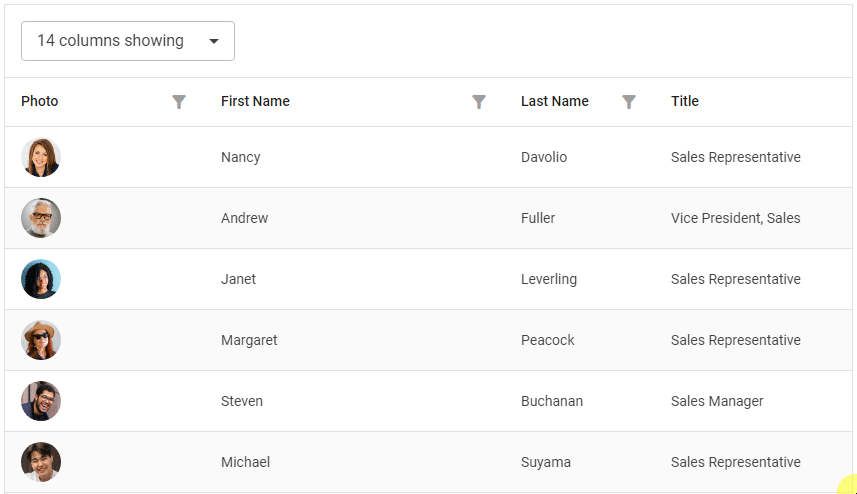Sort by the First Name column header

point(255,101)
